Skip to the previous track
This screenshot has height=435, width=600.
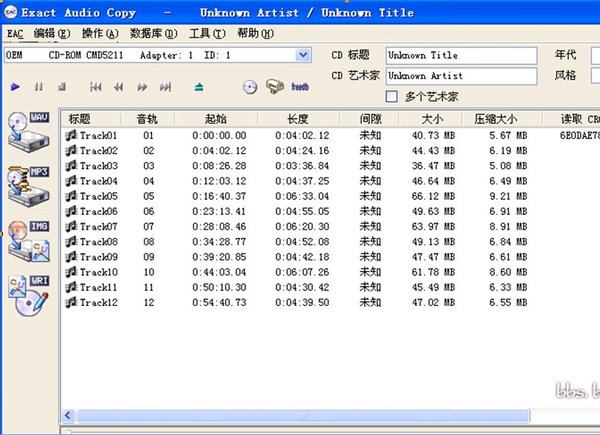(96, 87)
